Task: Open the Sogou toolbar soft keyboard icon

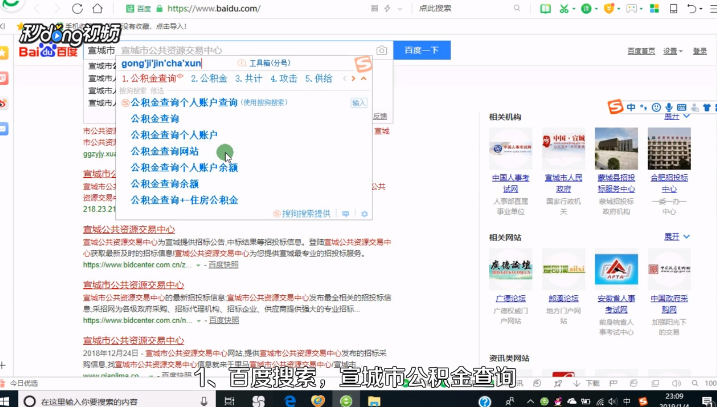Action: coord(681,107)
